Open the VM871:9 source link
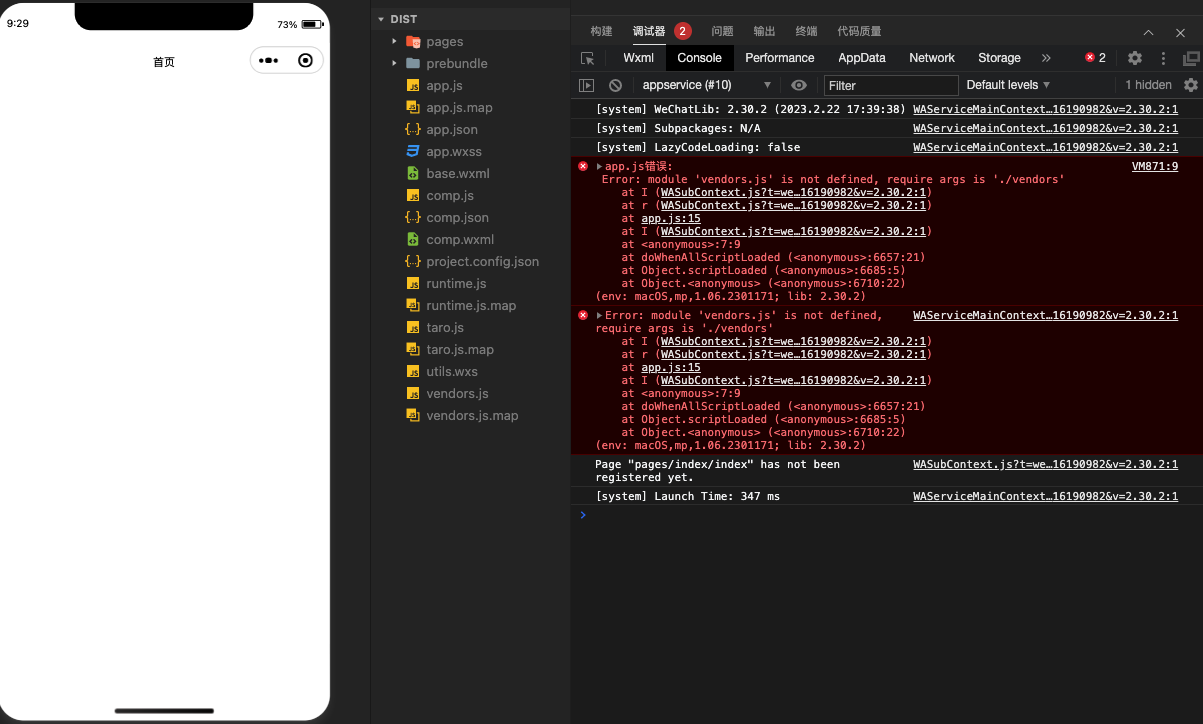The width and height of the screenshot is (1203, 724). click(x=1155, y=166)
